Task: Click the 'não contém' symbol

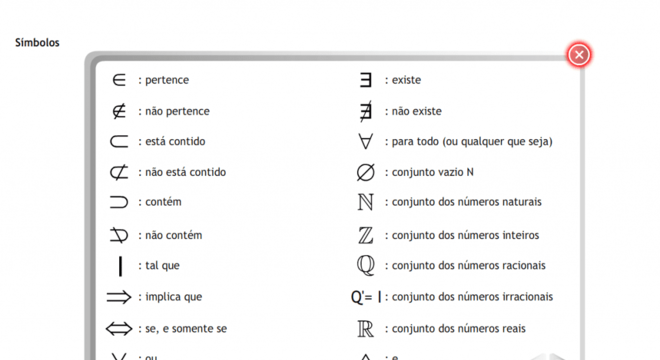Action: click(119, 235)
